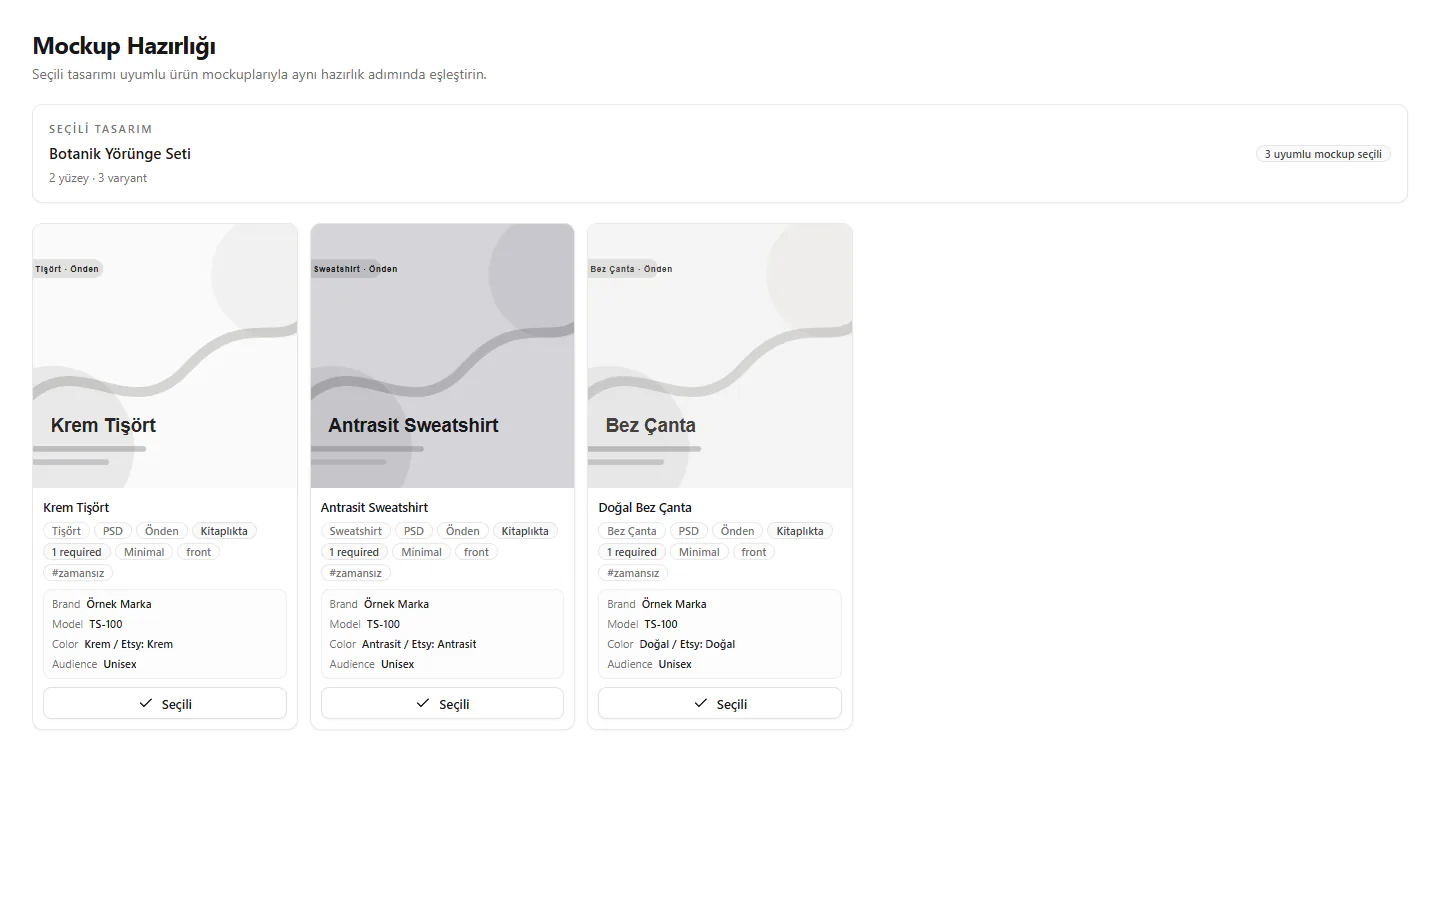This screenshot has height=900, width=1440.
Task: Toggle Seçili on the Doğal Bez Çanta card
Action: [x=720, y=703]
